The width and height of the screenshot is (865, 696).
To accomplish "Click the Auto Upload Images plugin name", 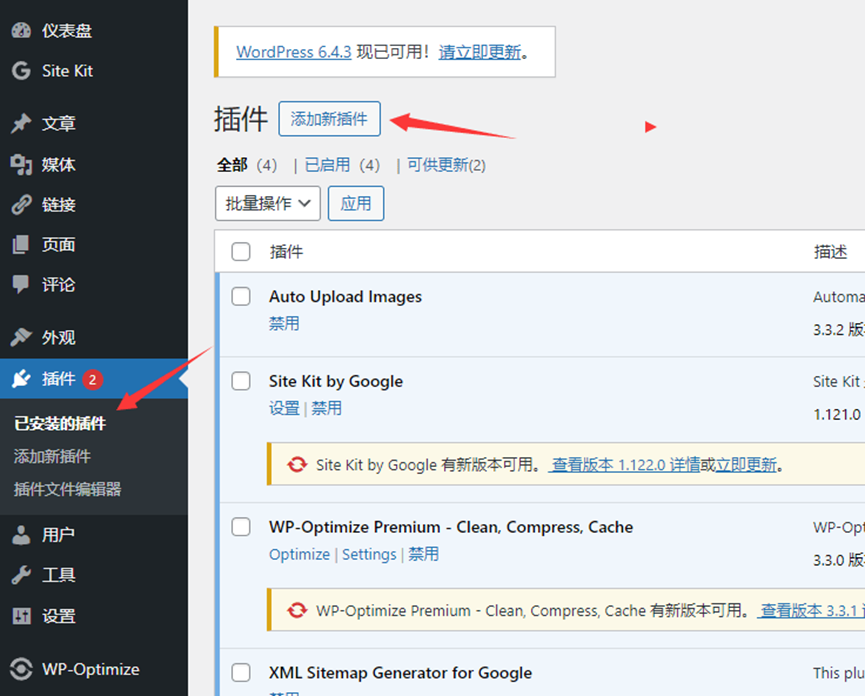I will 345,296.
